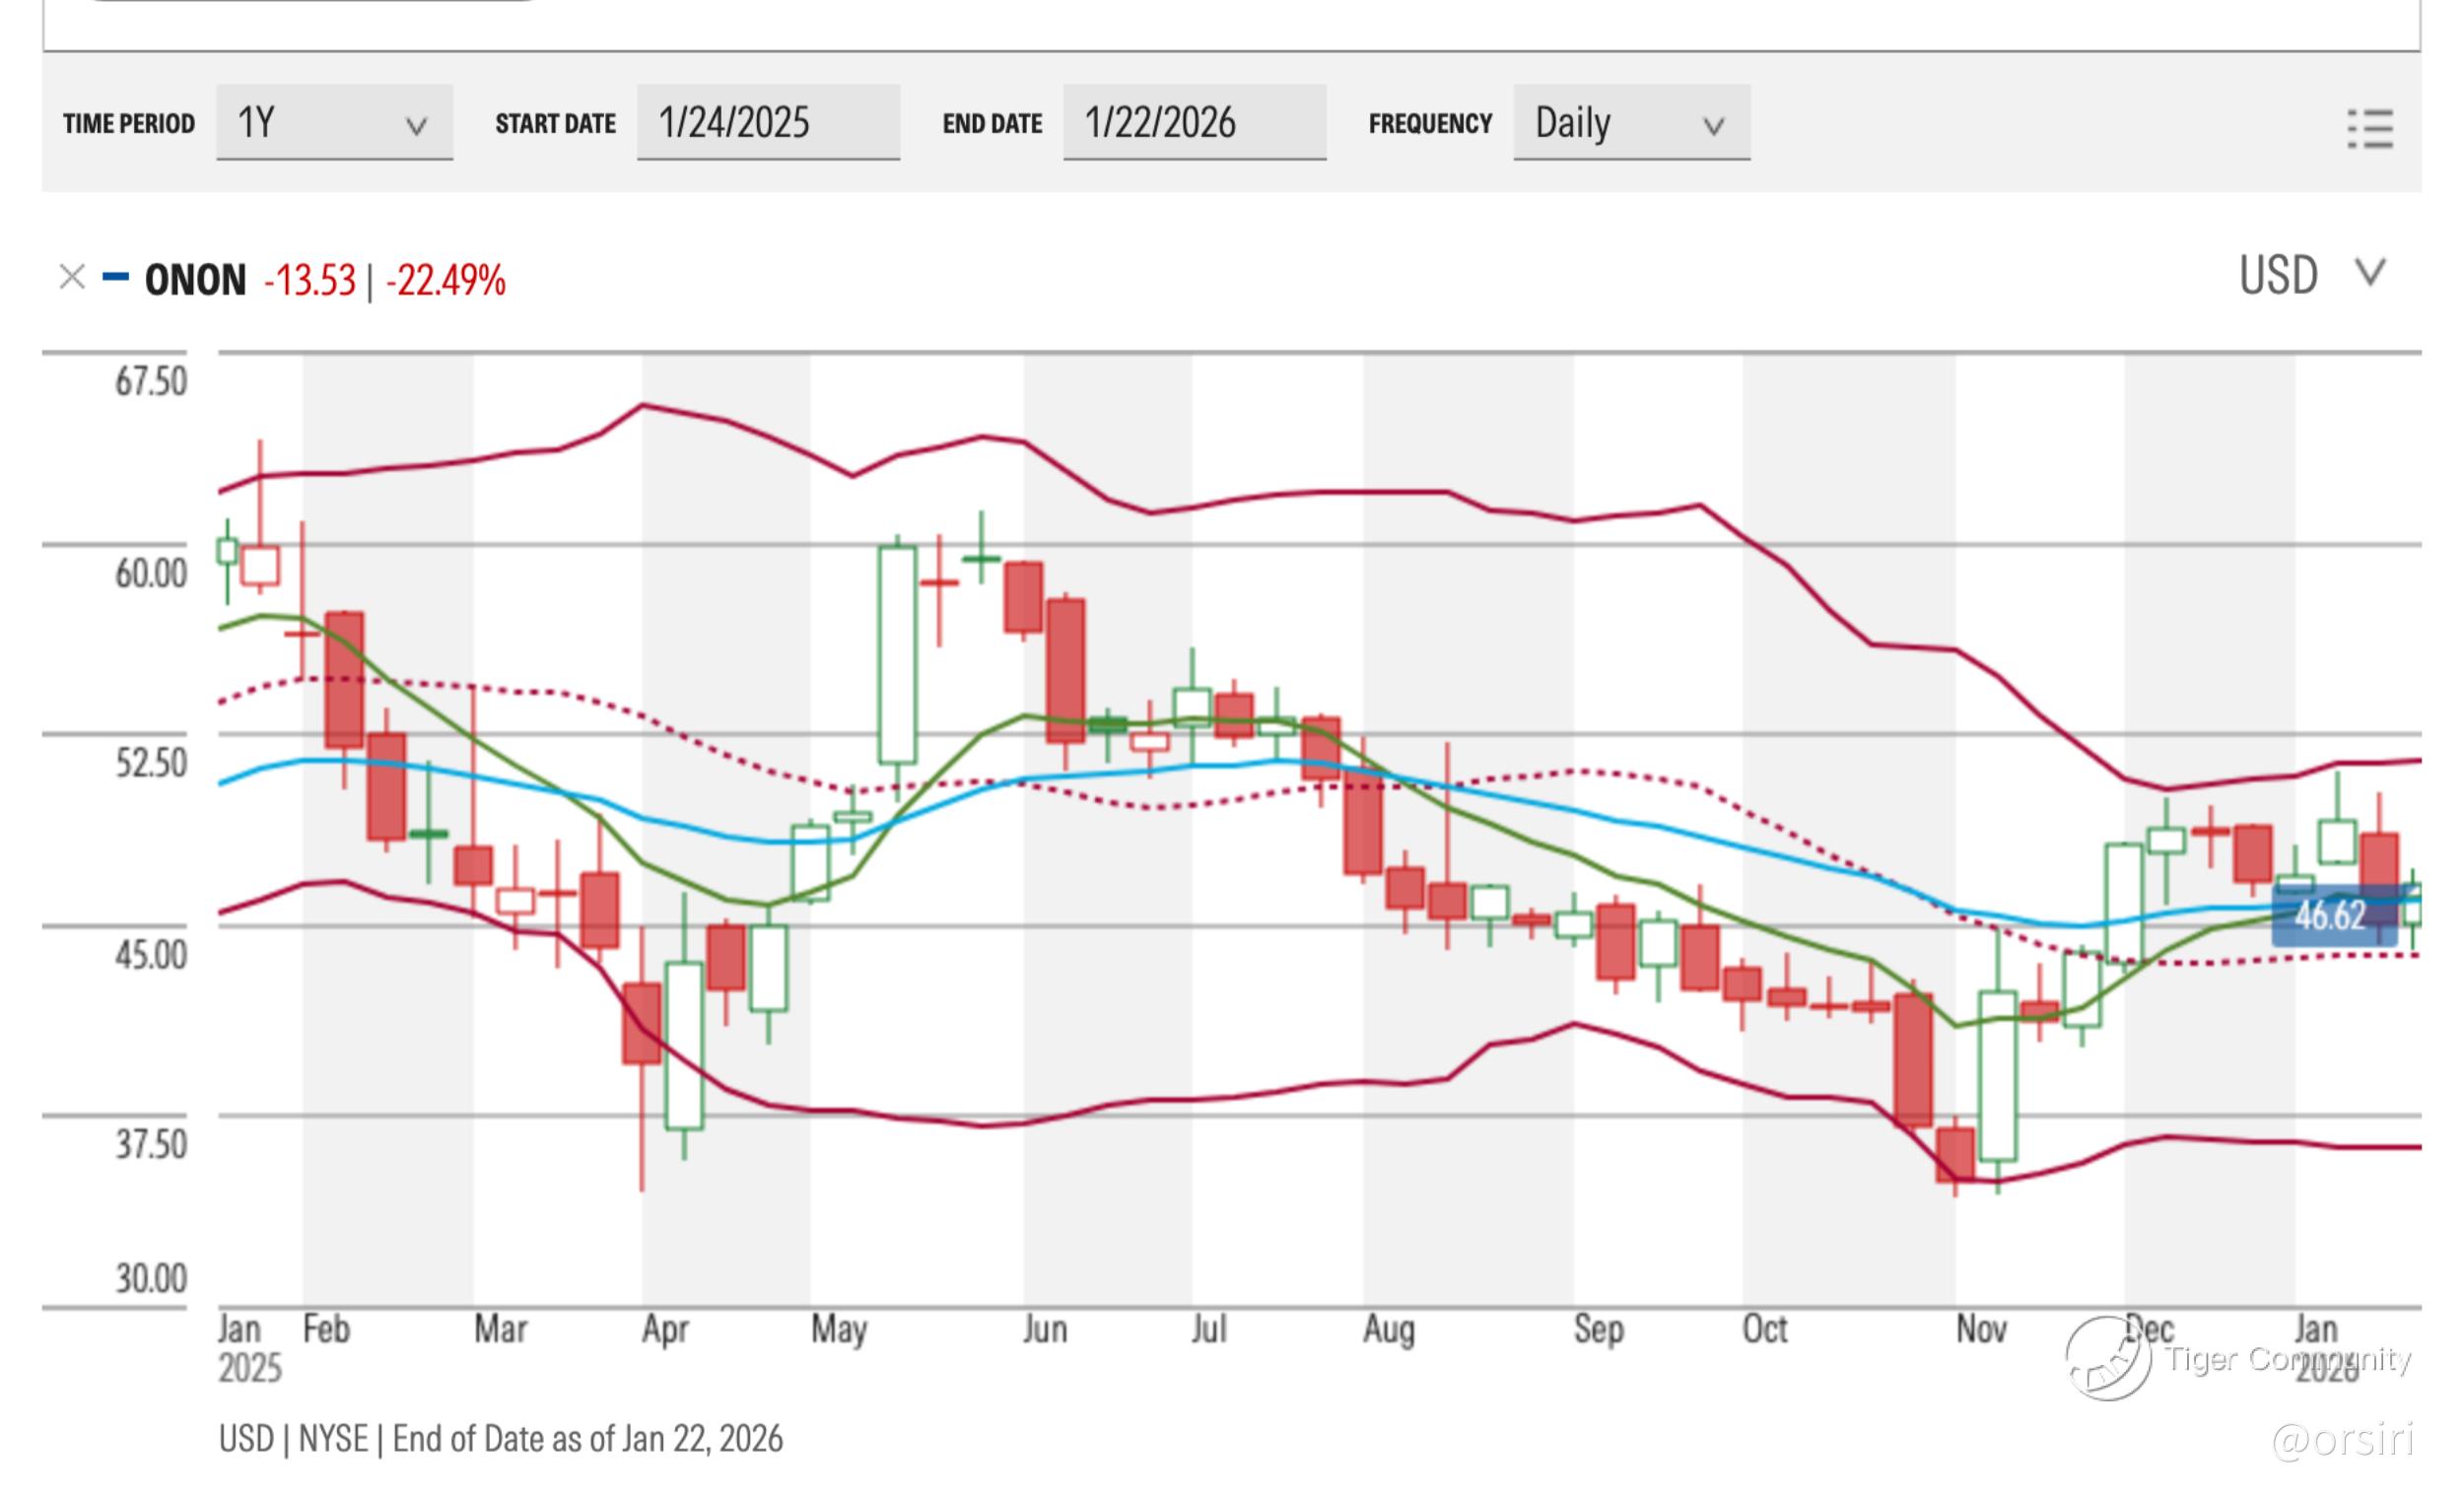Image resolution: width=2464 pixels, height=1496 pixels.
Task: Click the blue ONON legend color dash
Action: pos(116,277)
